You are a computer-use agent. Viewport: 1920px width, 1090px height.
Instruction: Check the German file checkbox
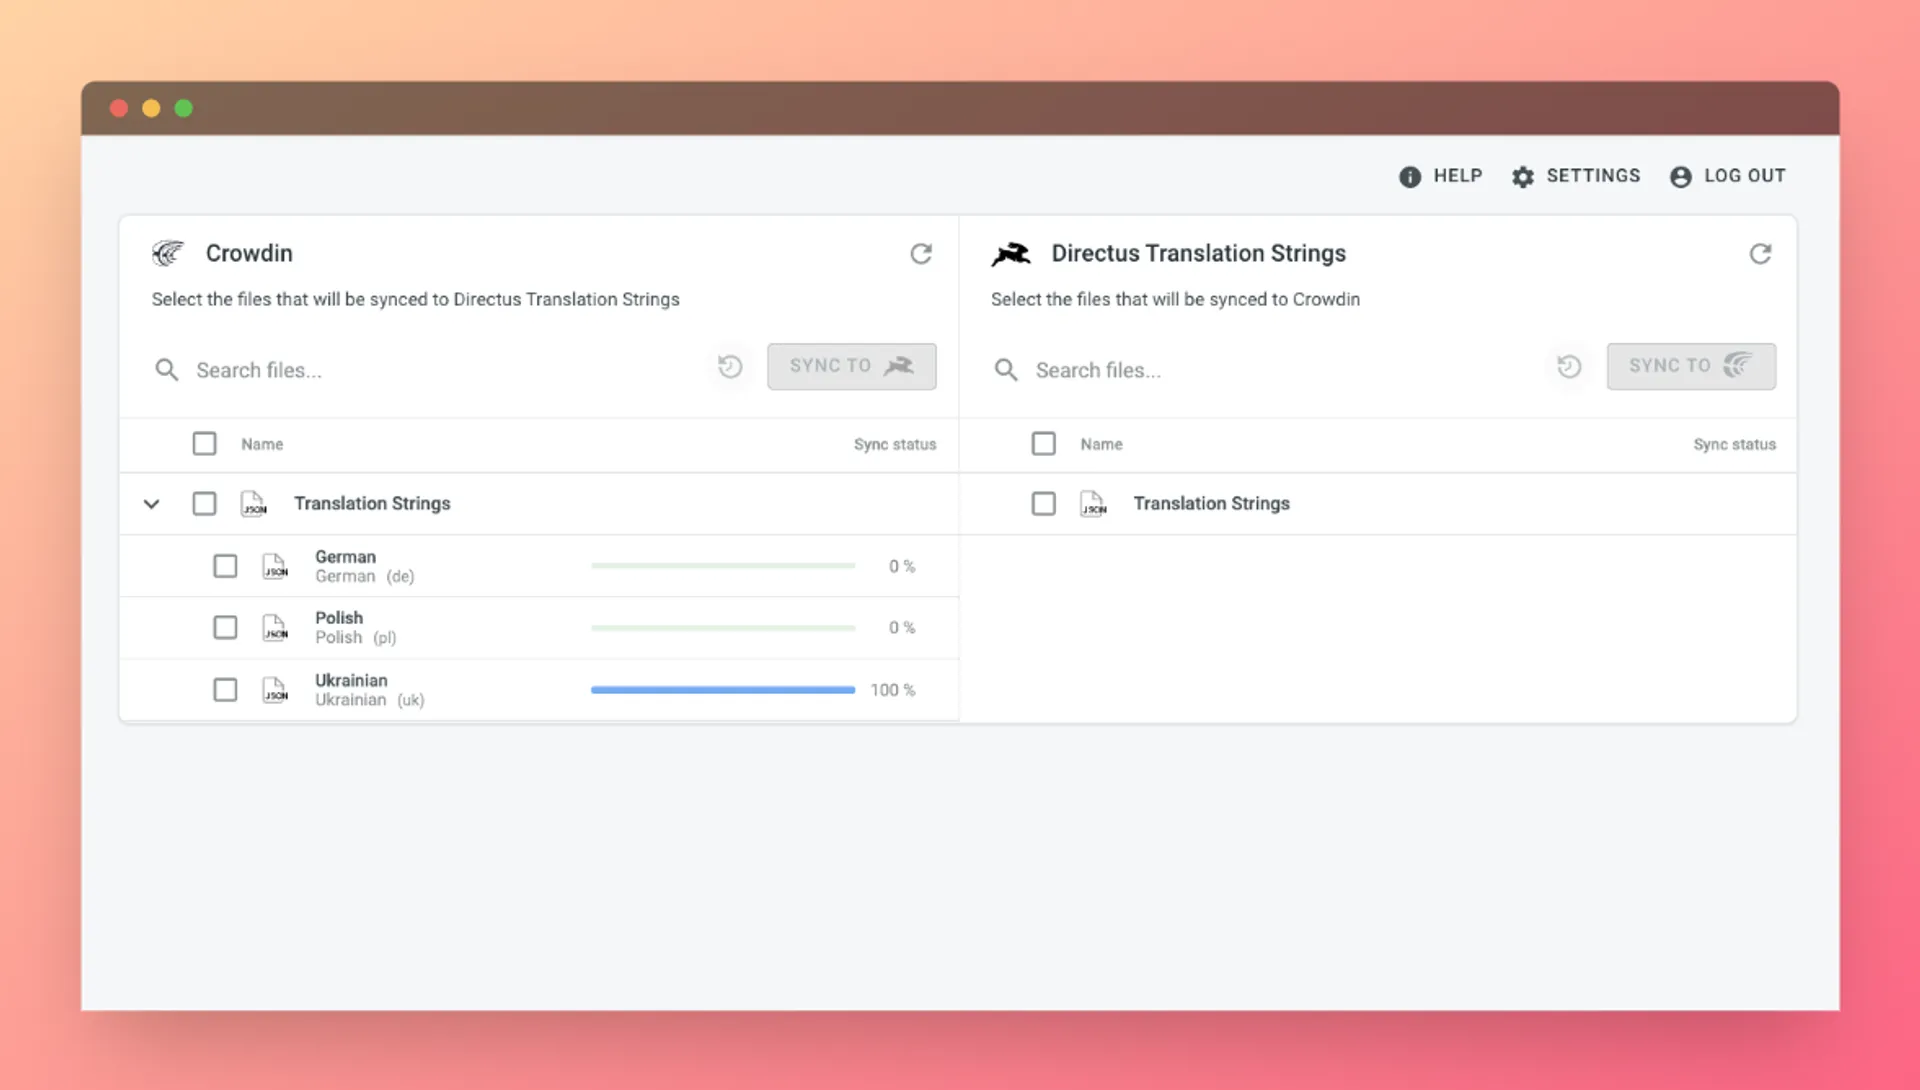[x=225, y=567]
